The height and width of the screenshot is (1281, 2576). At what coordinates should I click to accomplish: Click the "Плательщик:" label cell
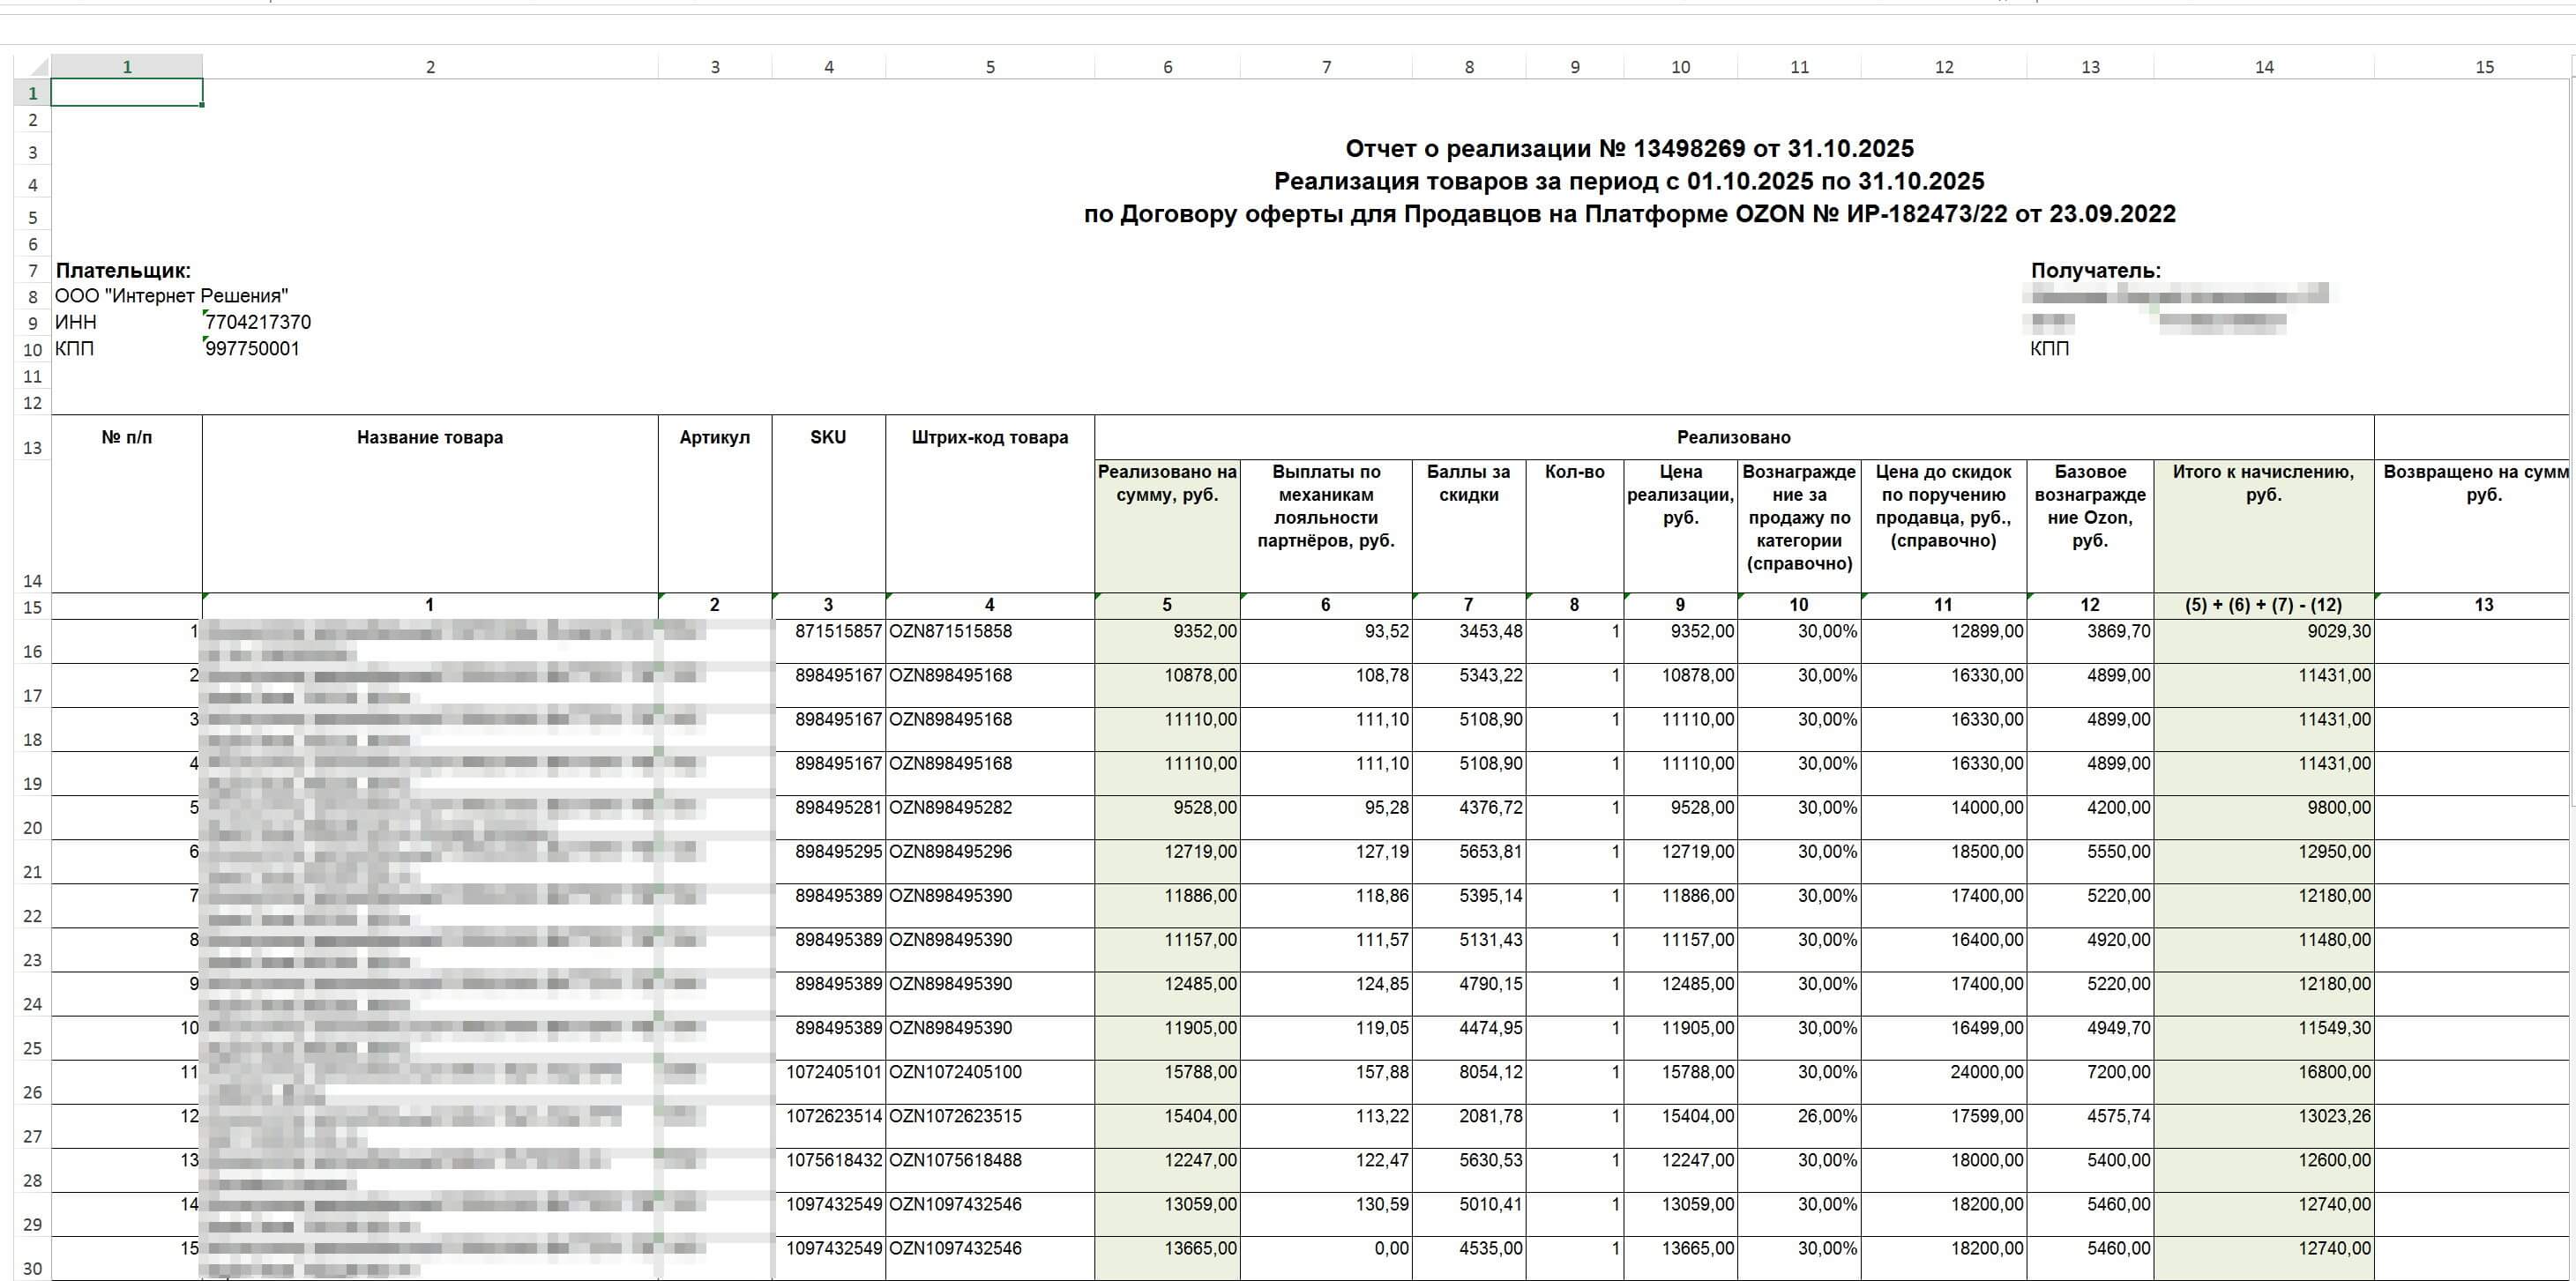(x=123, y=270)
